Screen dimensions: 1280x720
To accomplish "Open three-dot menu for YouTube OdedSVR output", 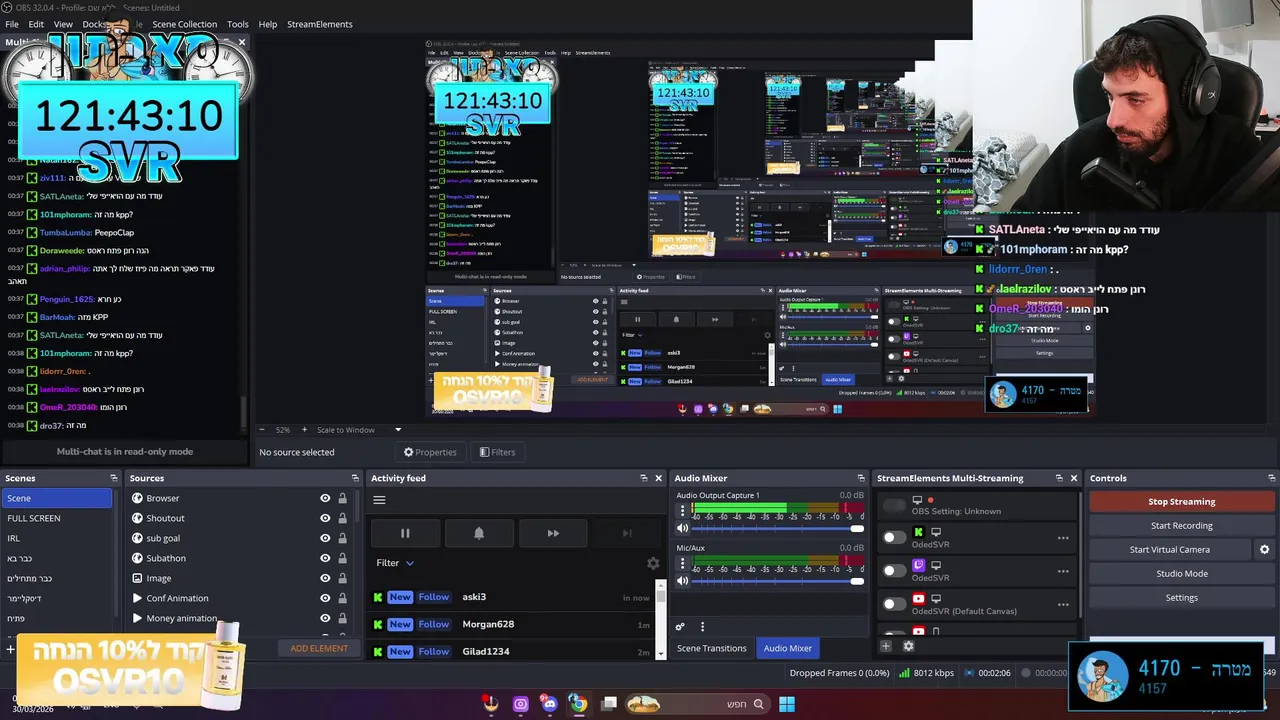I will tap(1063, 604).
